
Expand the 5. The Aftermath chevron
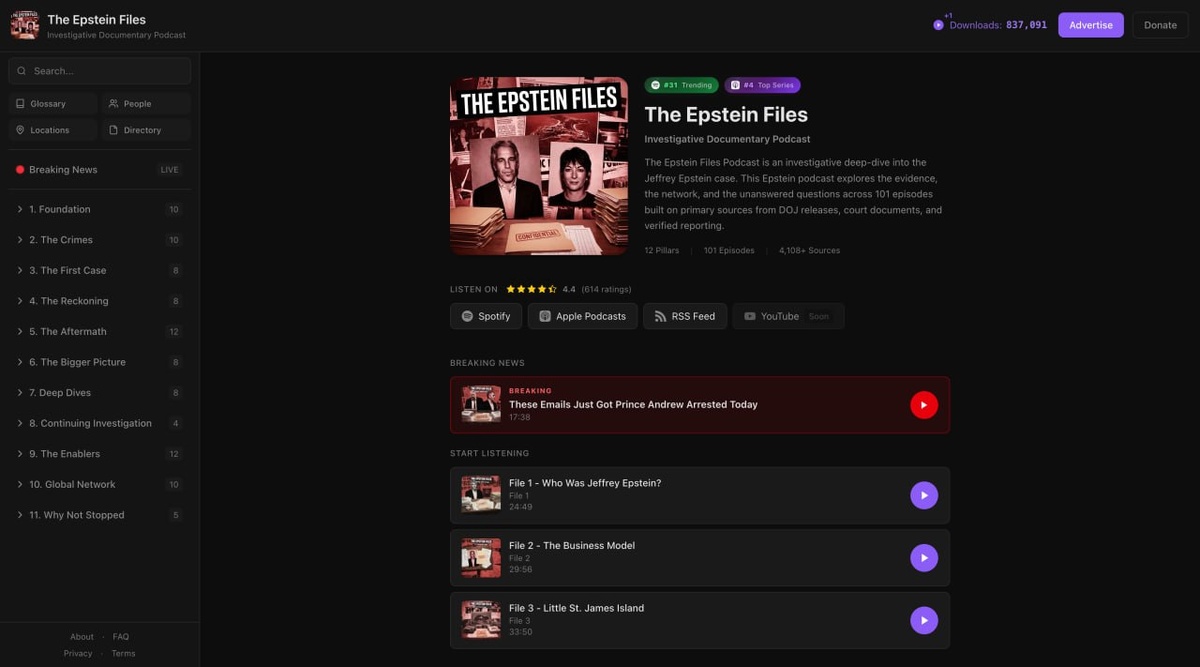coord(20,332)
